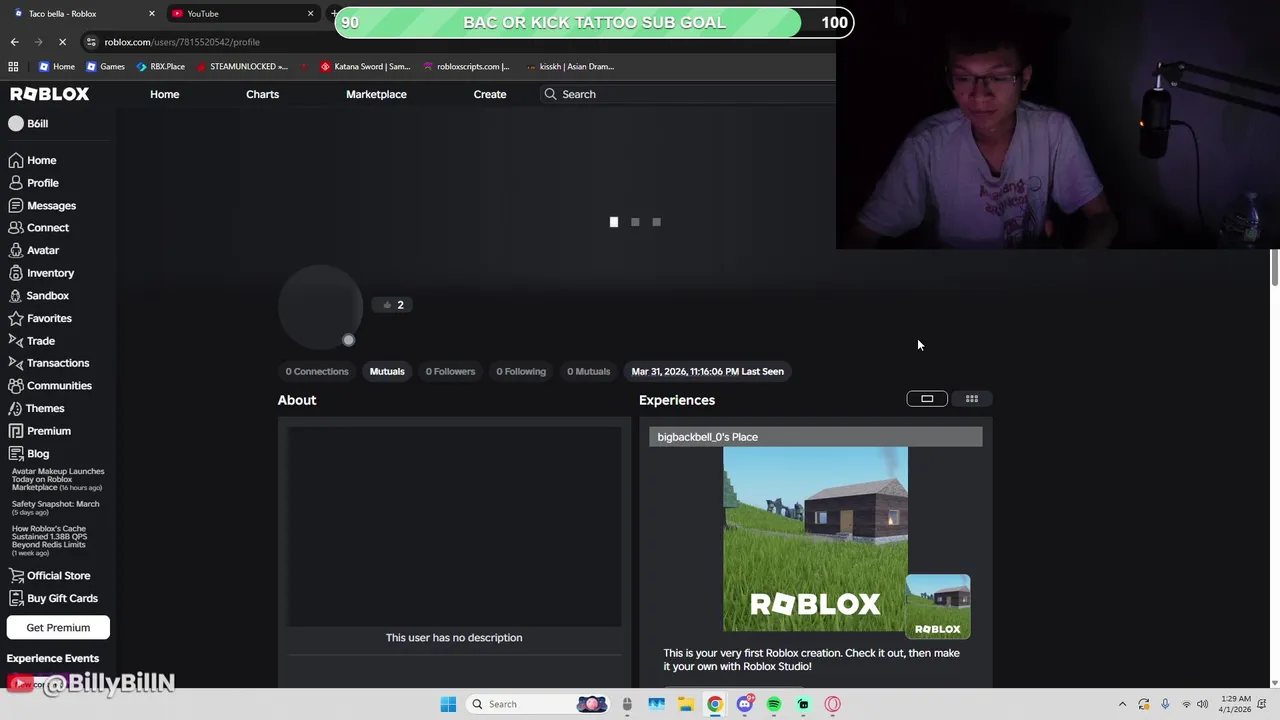Open Inventory in the sidebar
Viewport: 1280px width, 720px height.
[41, 273]
